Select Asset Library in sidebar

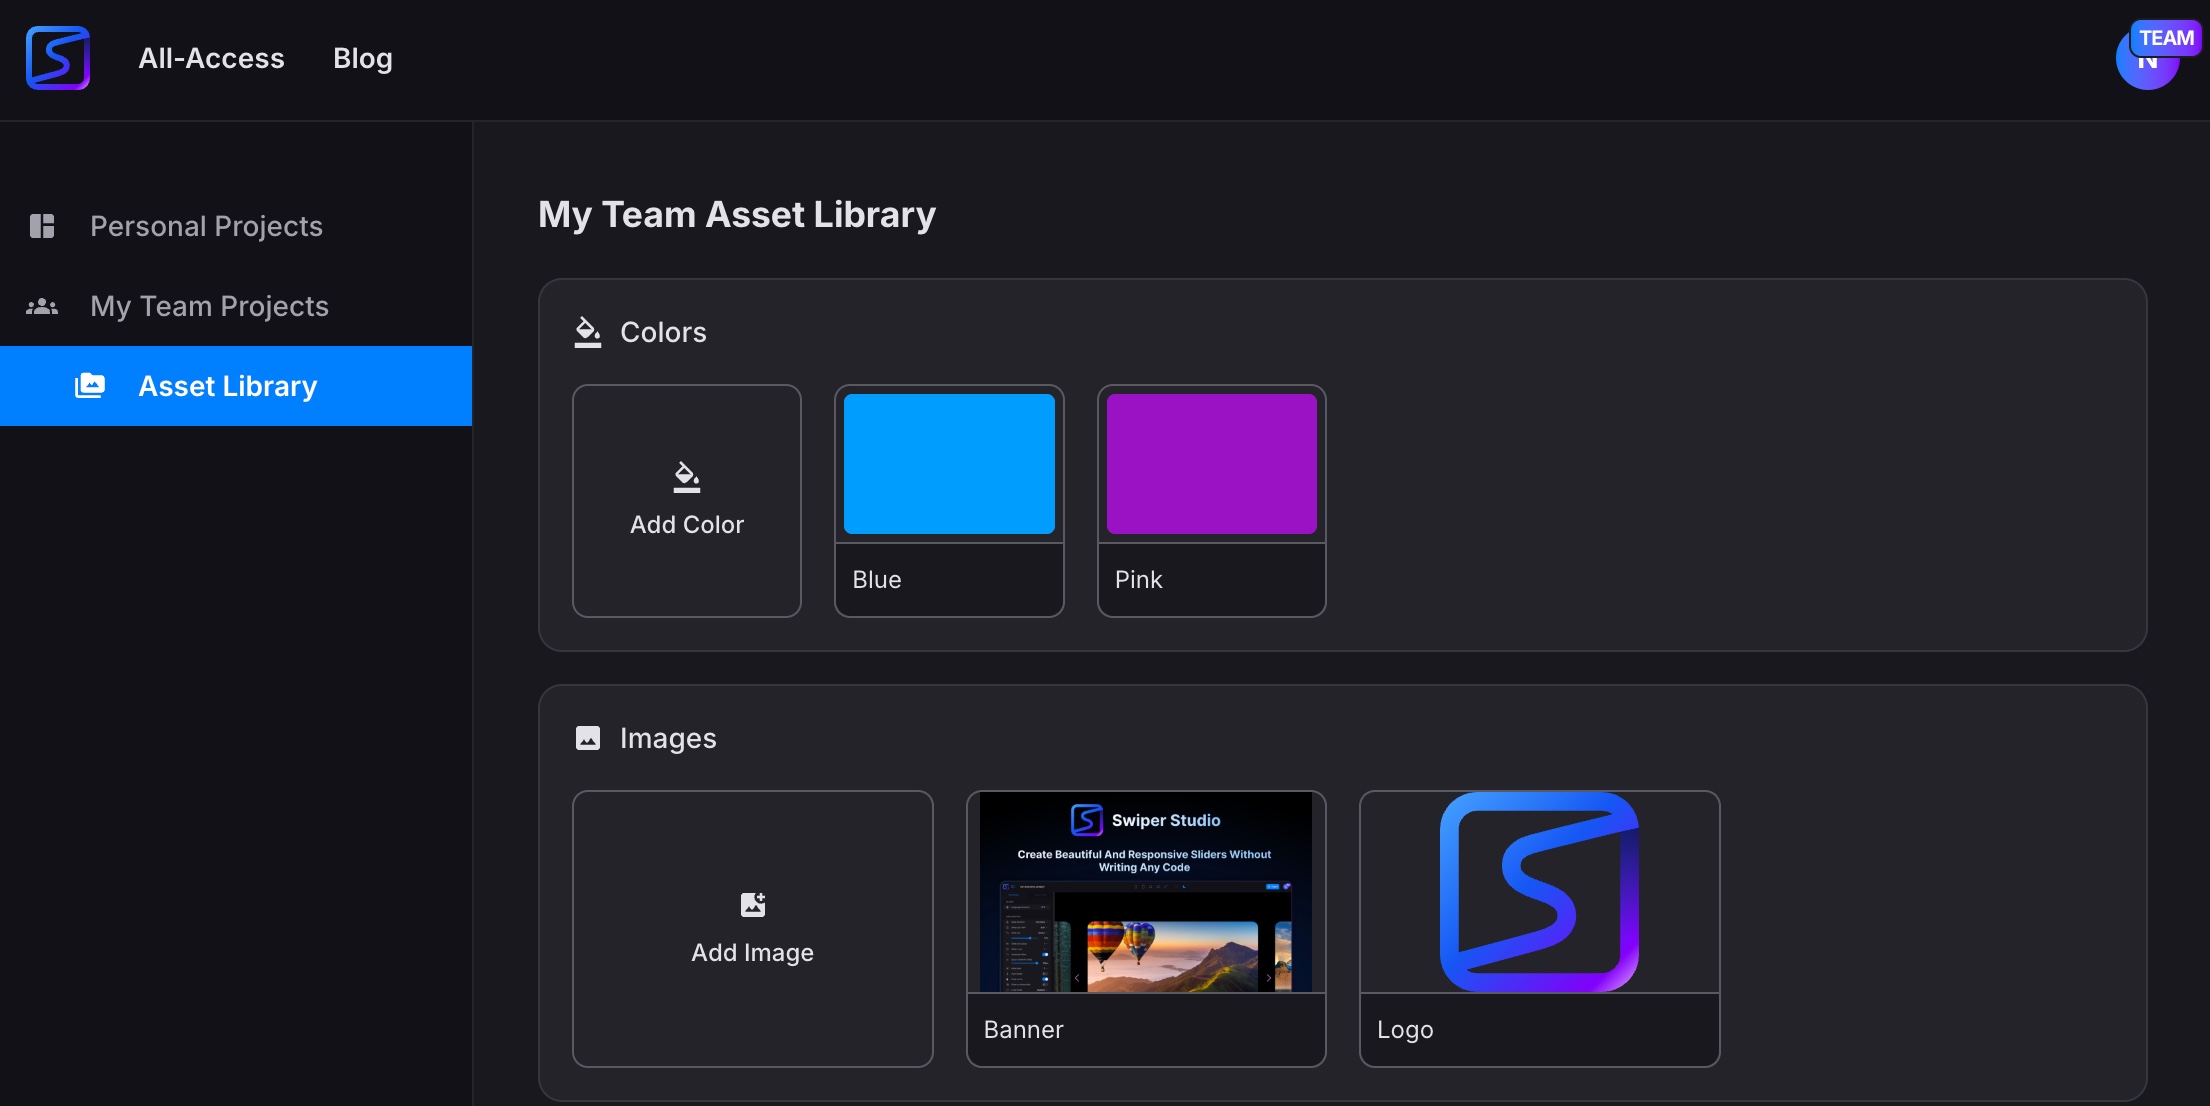click(236, 386)
